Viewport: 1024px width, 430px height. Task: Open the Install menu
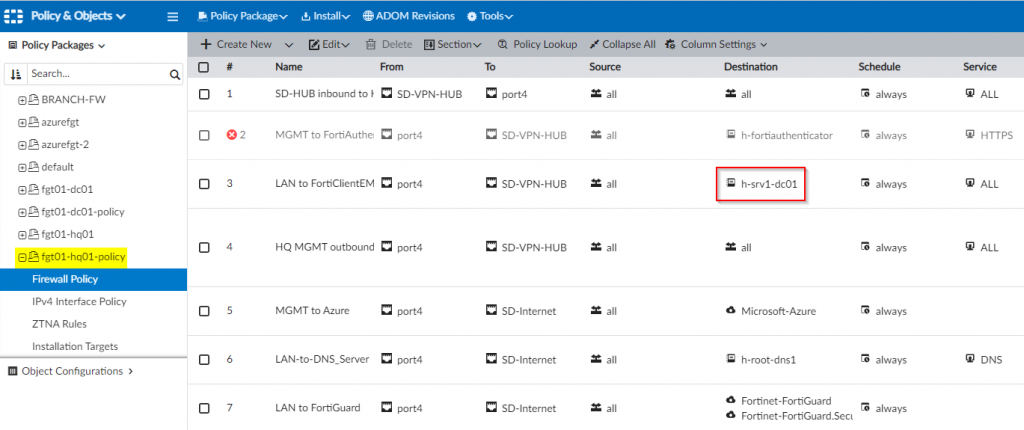325,16
